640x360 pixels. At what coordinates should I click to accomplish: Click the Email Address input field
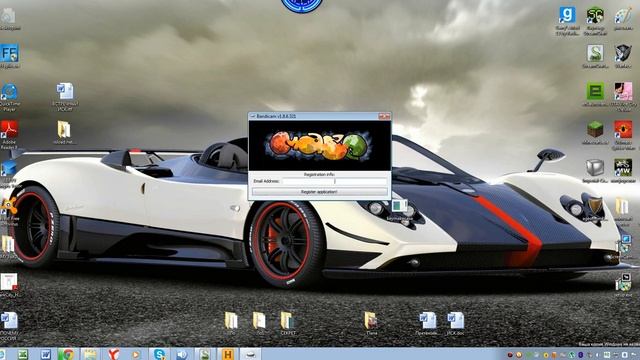(x=334, y=181)
